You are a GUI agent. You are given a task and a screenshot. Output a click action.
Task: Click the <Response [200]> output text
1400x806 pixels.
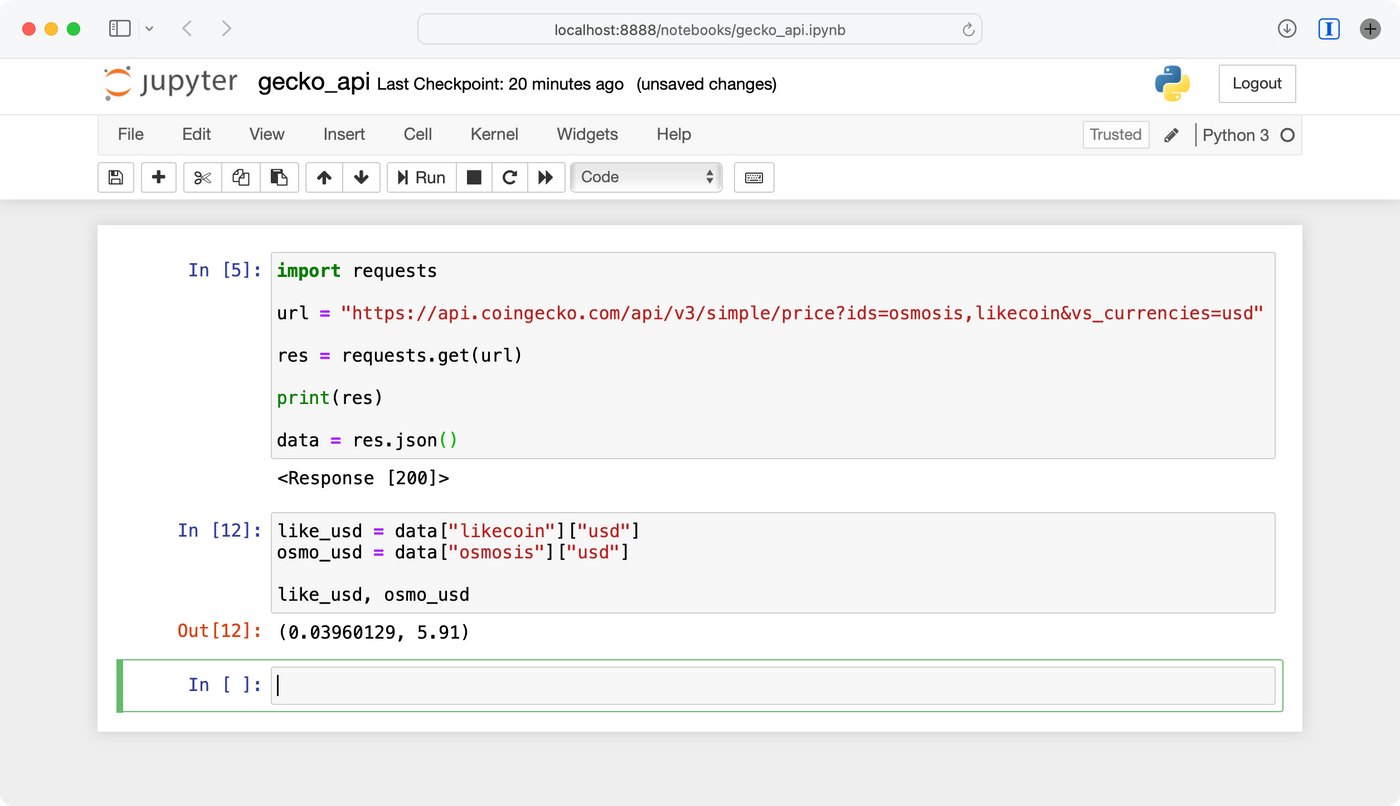click(x=363, y=478)
